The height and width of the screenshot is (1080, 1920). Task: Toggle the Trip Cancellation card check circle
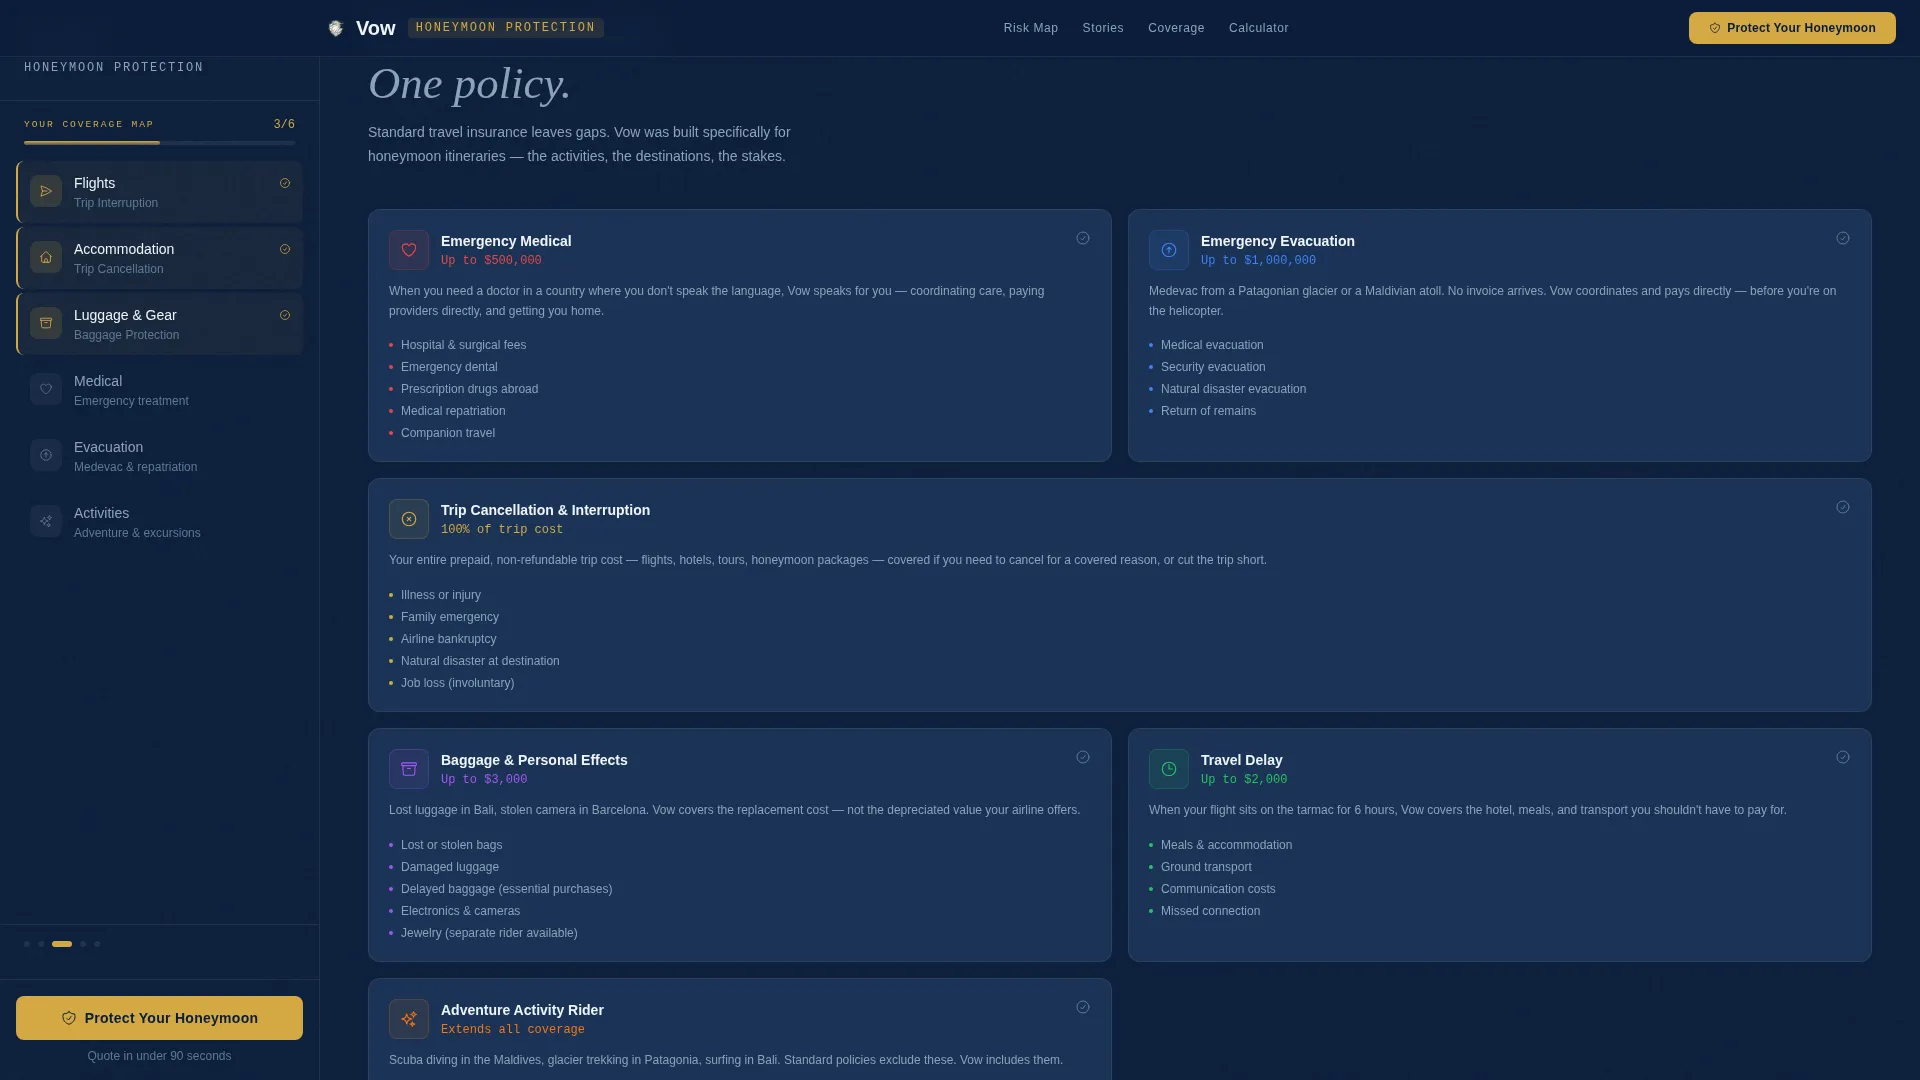coord(1843,507)
